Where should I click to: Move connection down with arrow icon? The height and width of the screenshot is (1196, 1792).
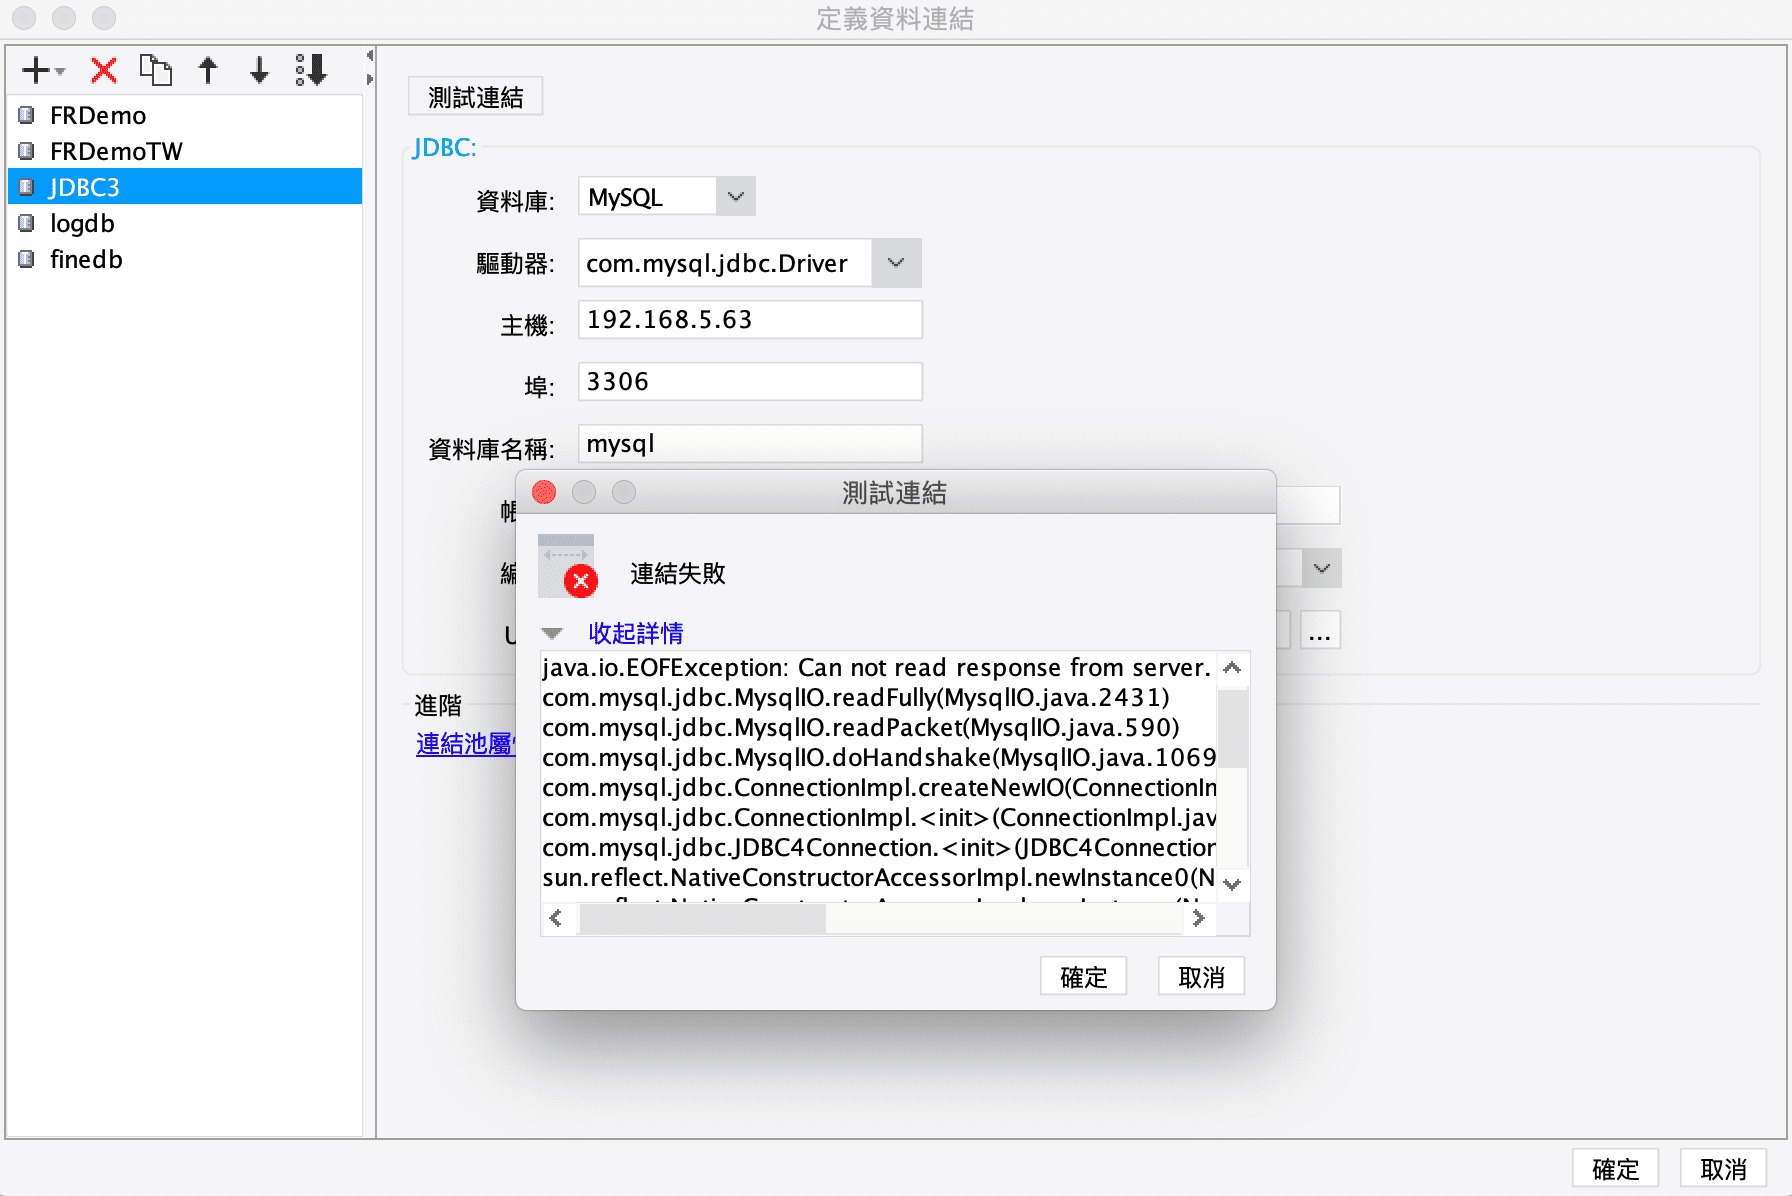tap(259, 70)
